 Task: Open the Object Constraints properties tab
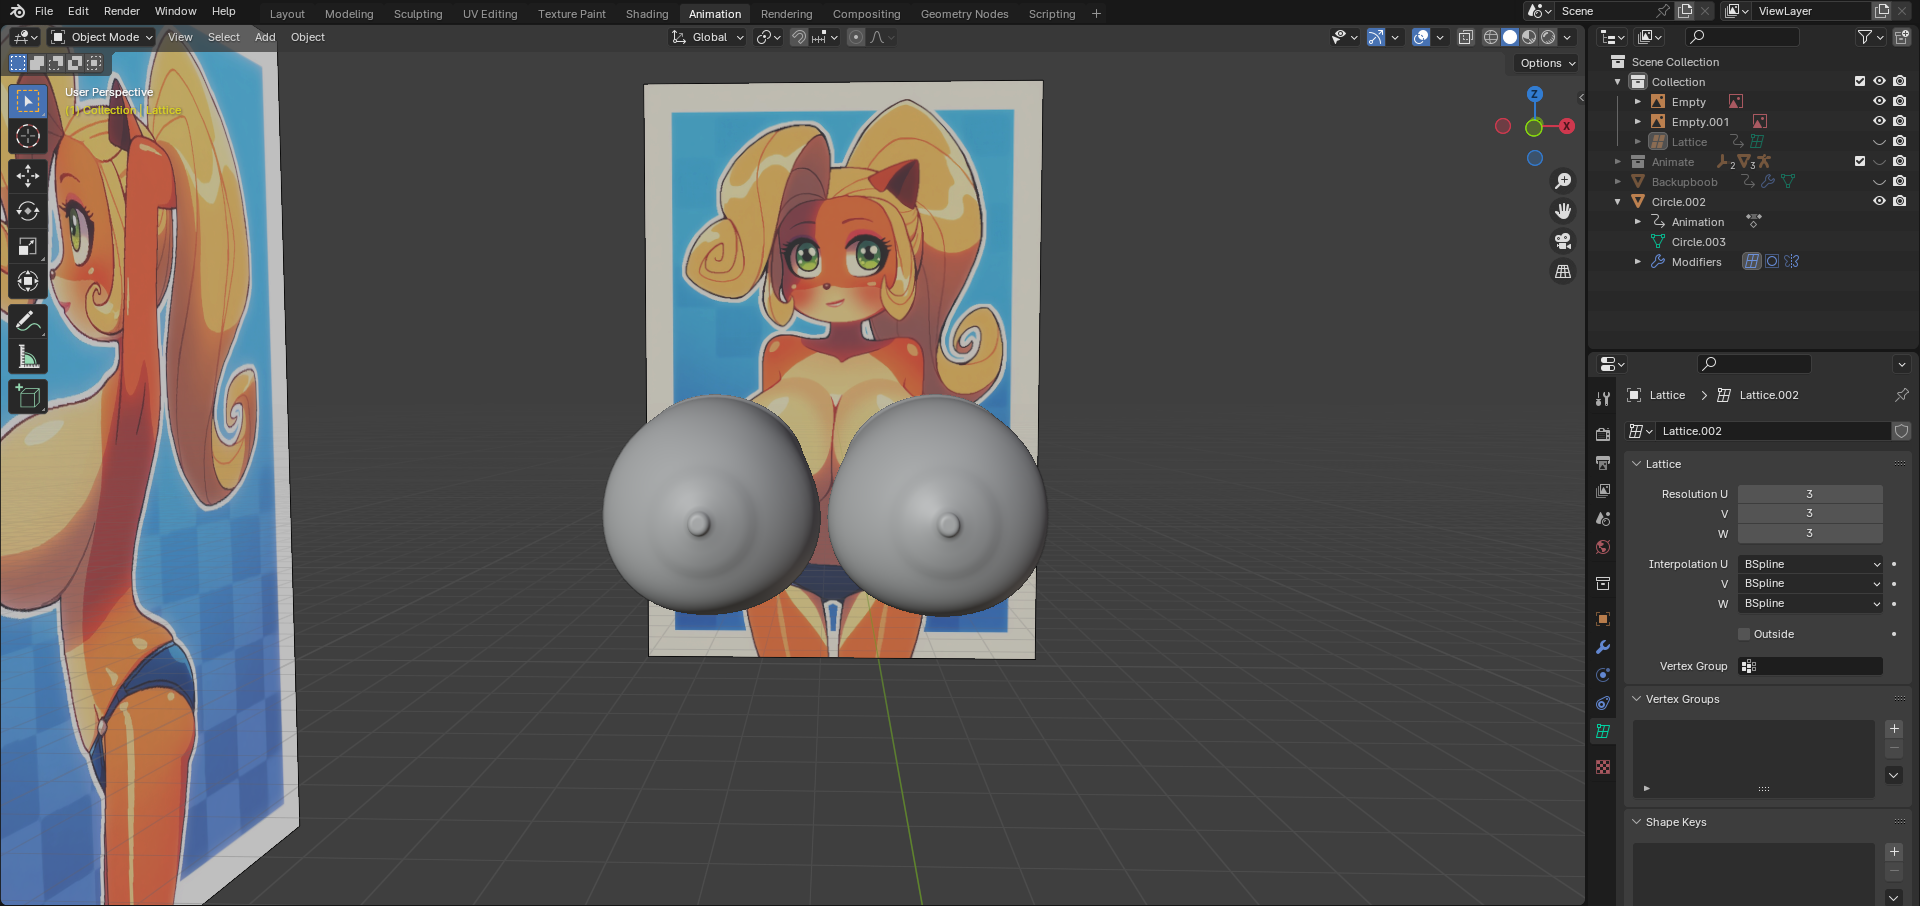pyautogui.click(x=1603, y=703)
